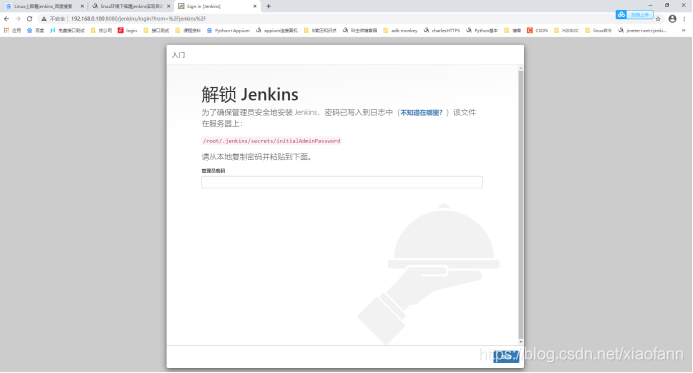This screenshot has height=373, width=693.
Task: Click the blue continue button at dialog bottom
Action: click(506, 356)
